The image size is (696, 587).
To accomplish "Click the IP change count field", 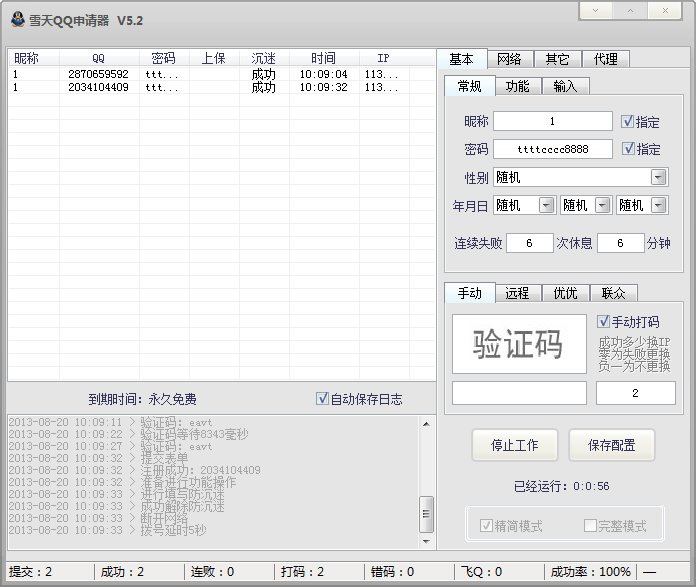I will coord(636,393).
